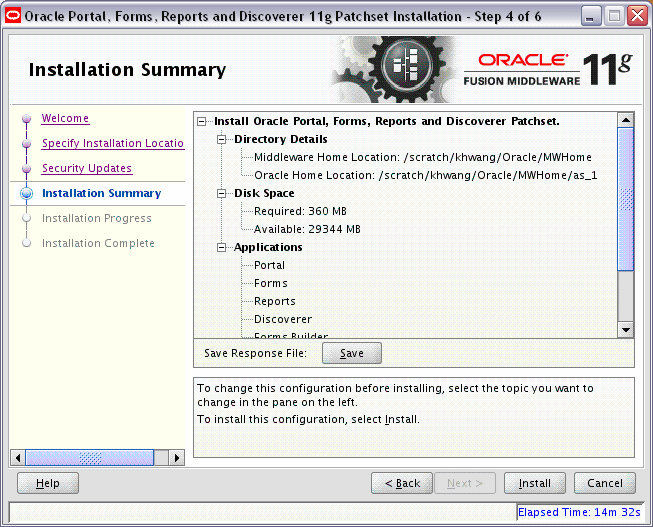Click the Save response file button
Viewport: 653px width, 527px height.
[352, 353]
